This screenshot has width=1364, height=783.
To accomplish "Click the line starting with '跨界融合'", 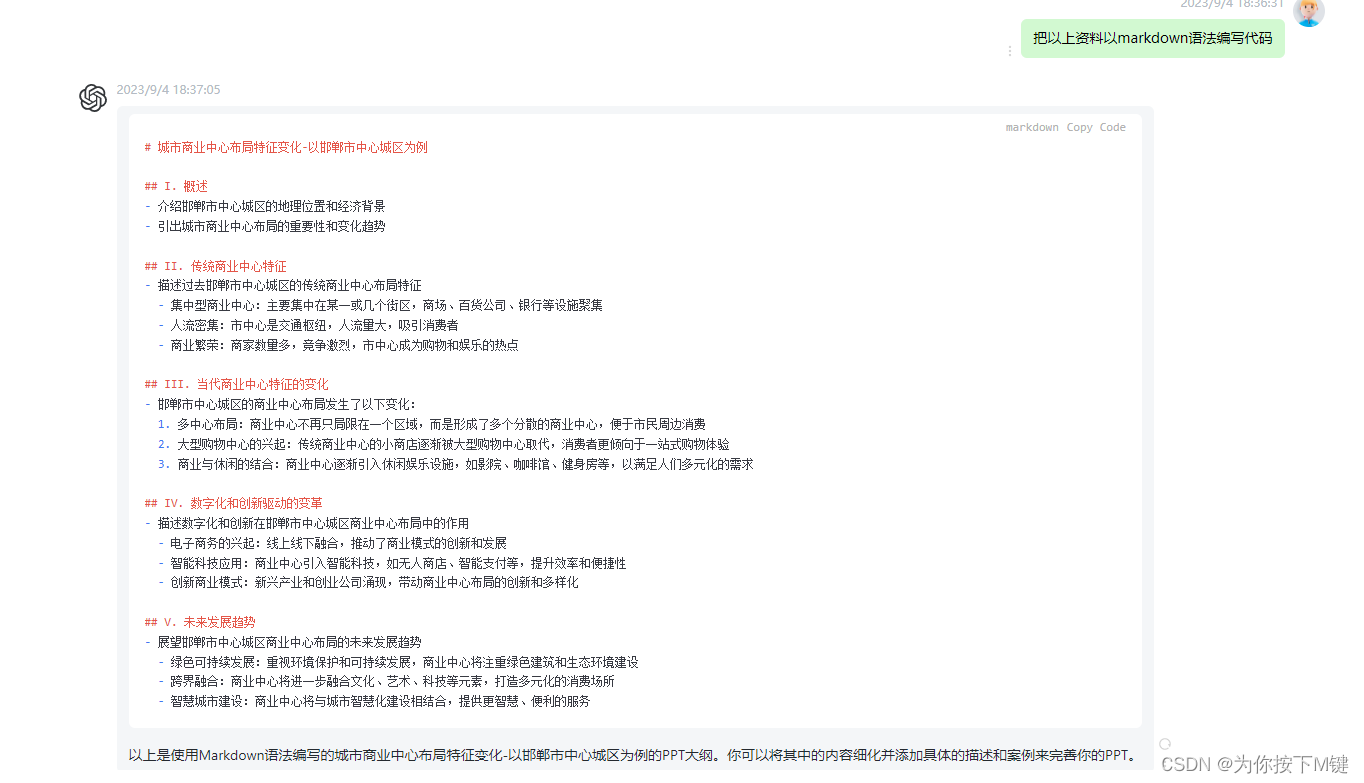I will (x=386, y=681).
